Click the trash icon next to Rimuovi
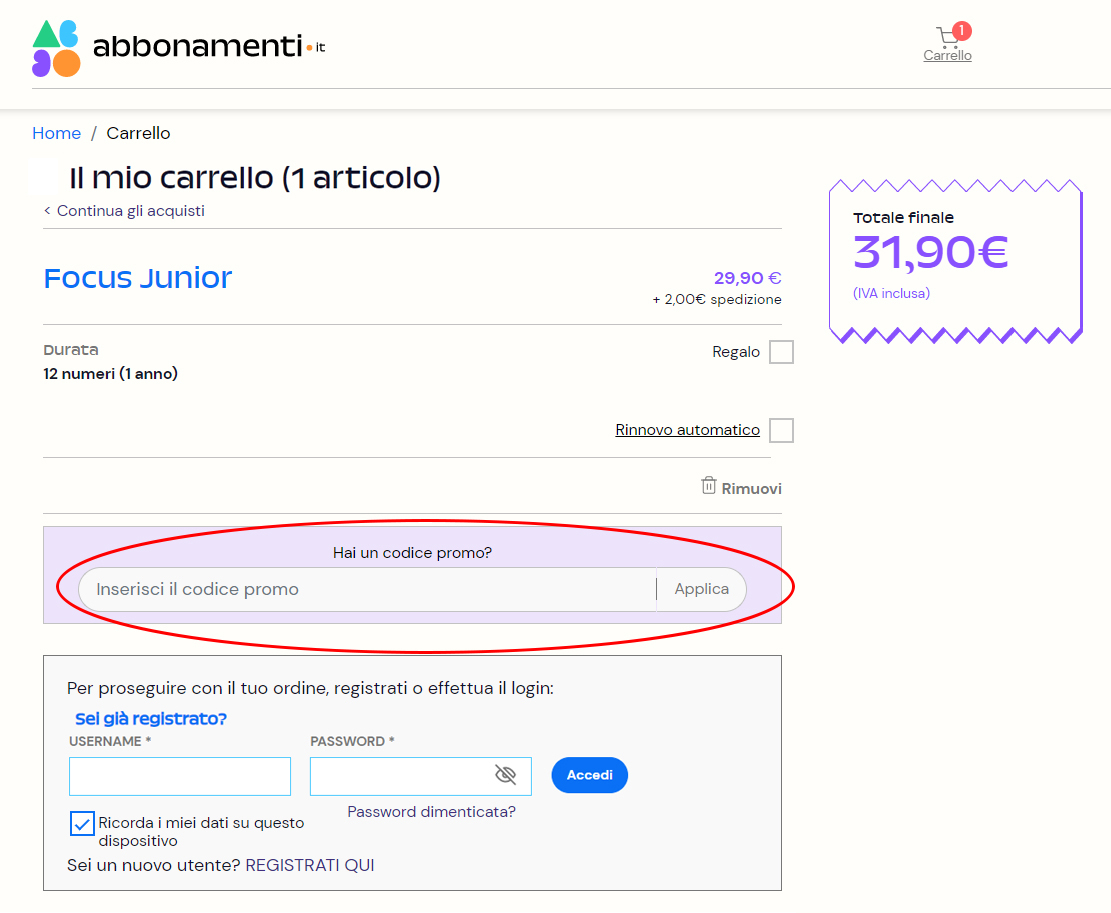This screenshot has height=913, width=1111. [707, 486]
